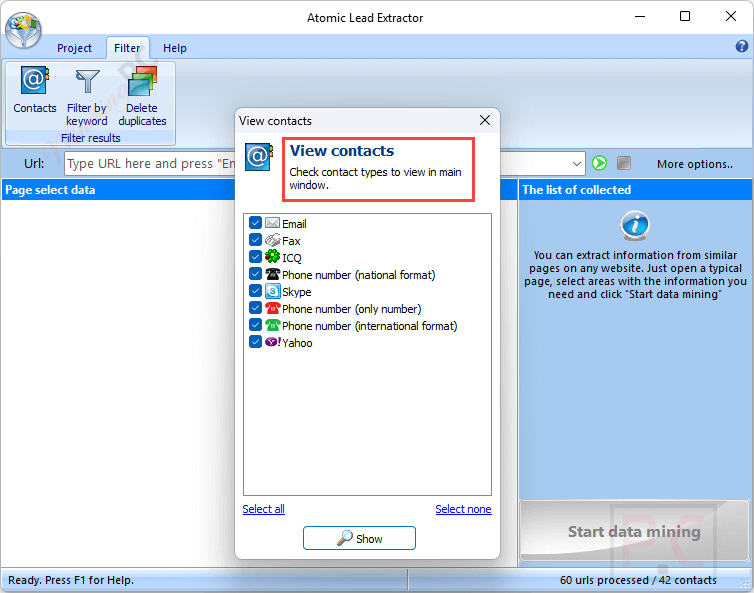Click the green phone international format icon
Screen dimensions: 754x593
(272, 325)
